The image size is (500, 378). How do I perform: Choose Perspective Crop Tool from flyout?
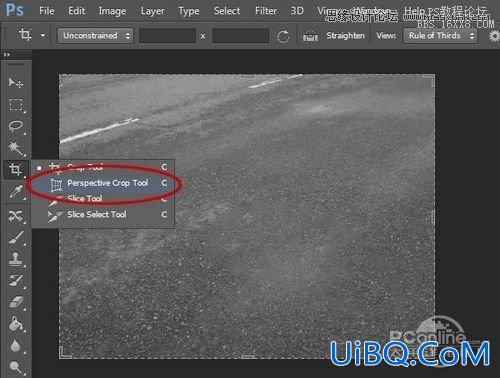[103, 183]
